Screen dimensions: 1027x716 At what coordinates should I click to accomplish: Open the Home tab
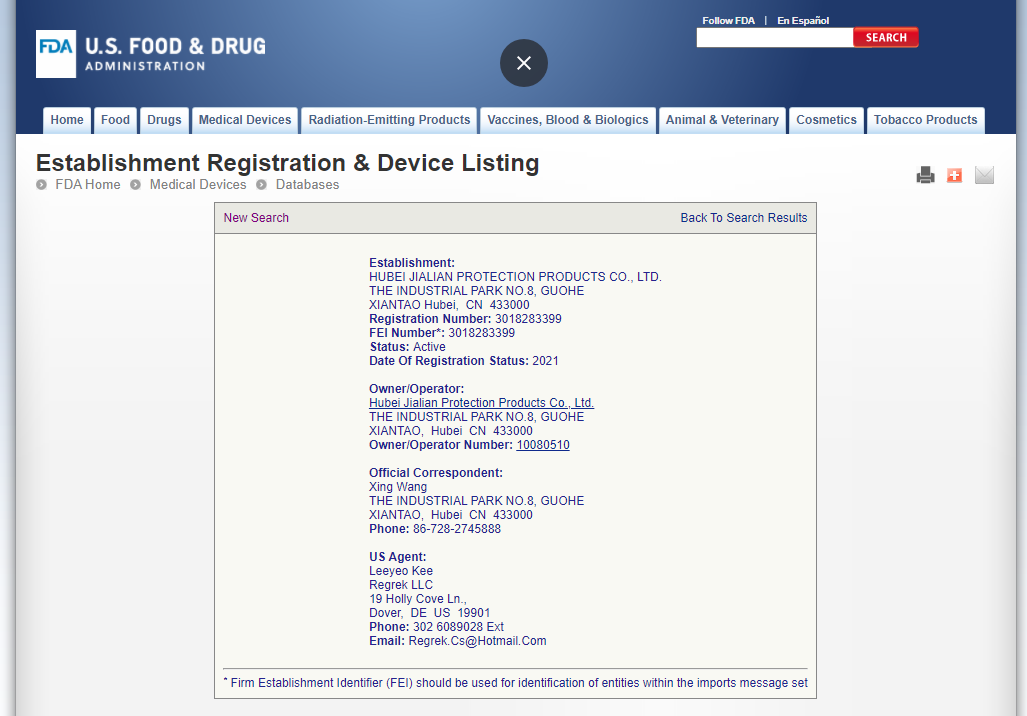pos(67,121)
